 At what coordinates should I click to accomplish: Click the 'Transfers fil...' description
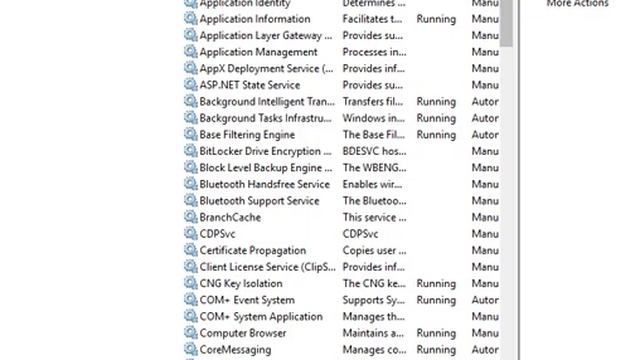(373, 102)
